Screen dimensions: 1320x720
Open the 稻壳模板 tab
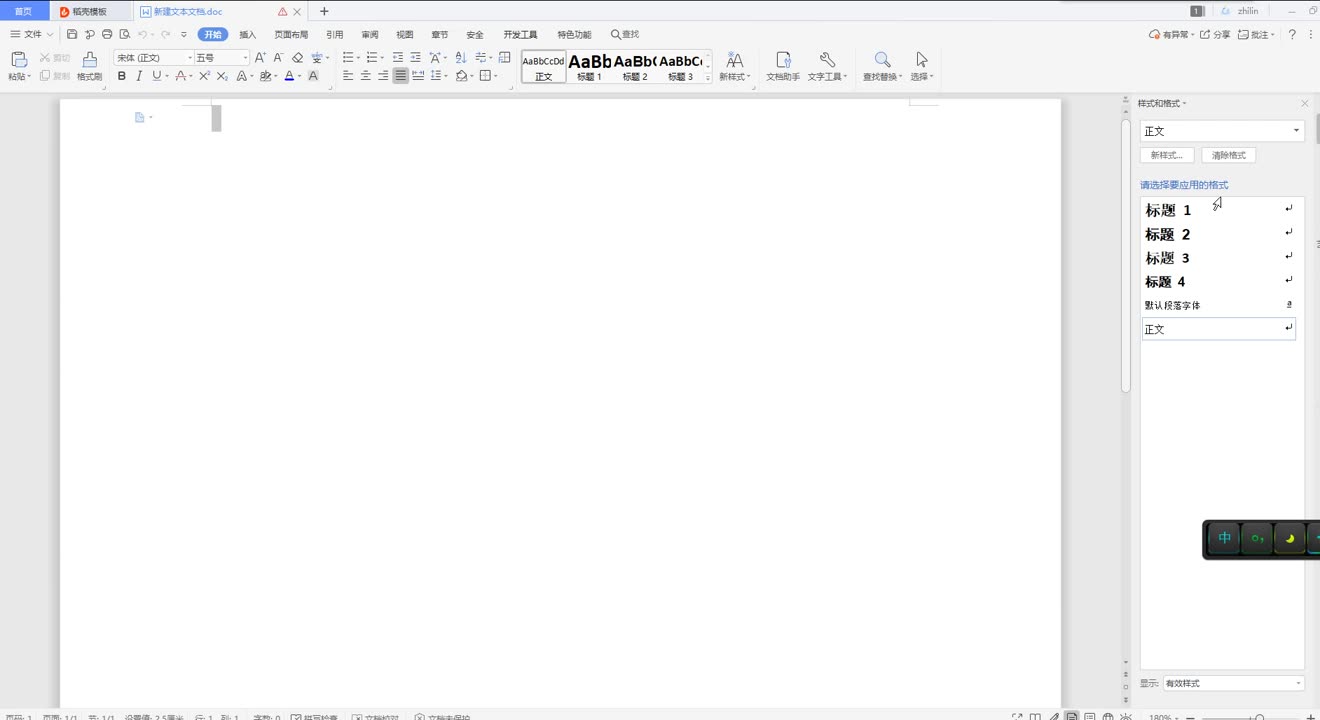[x=92, y=11]
